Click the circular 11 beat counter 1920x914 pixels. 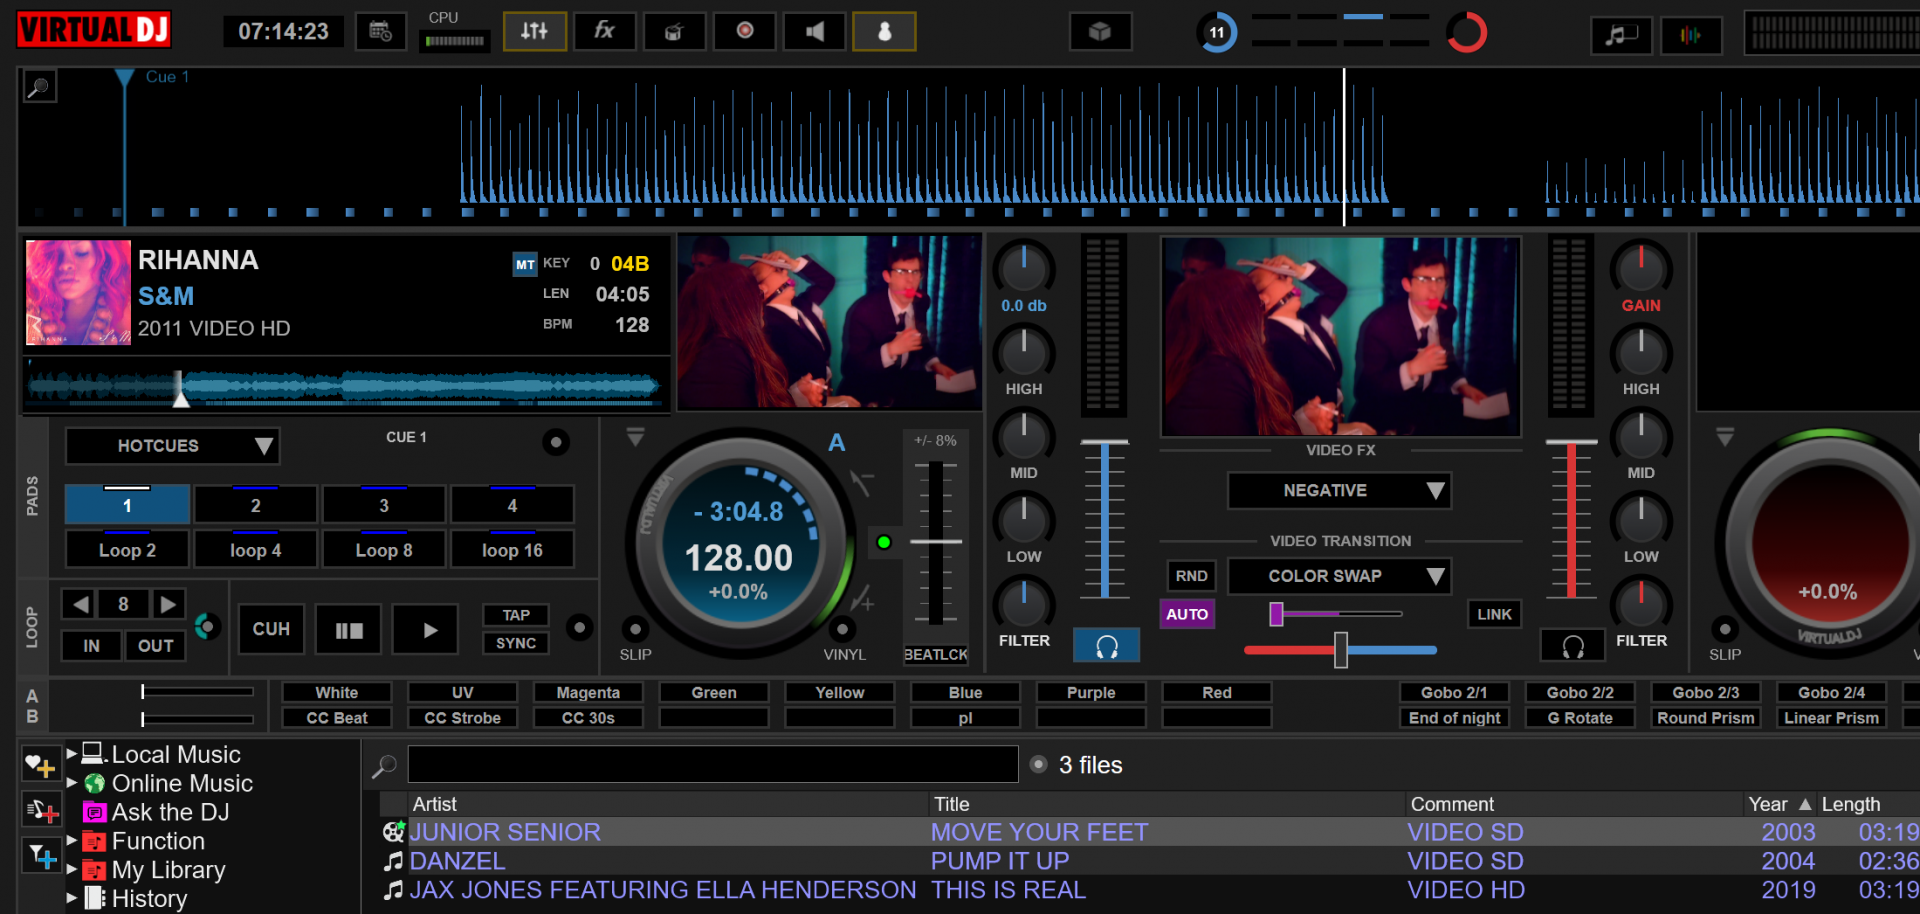[1217, 32]
